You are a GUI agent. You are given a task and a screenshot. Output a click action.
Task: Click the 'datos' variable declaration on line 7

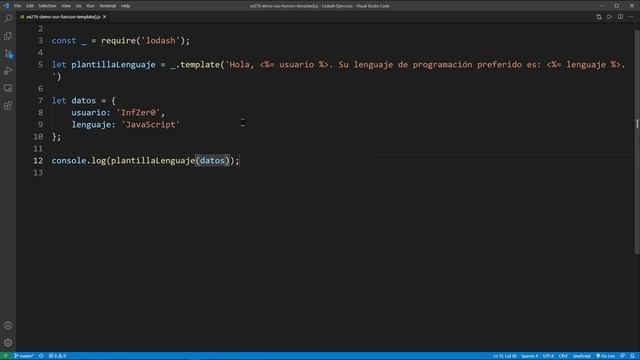click(x=83, y=100)
